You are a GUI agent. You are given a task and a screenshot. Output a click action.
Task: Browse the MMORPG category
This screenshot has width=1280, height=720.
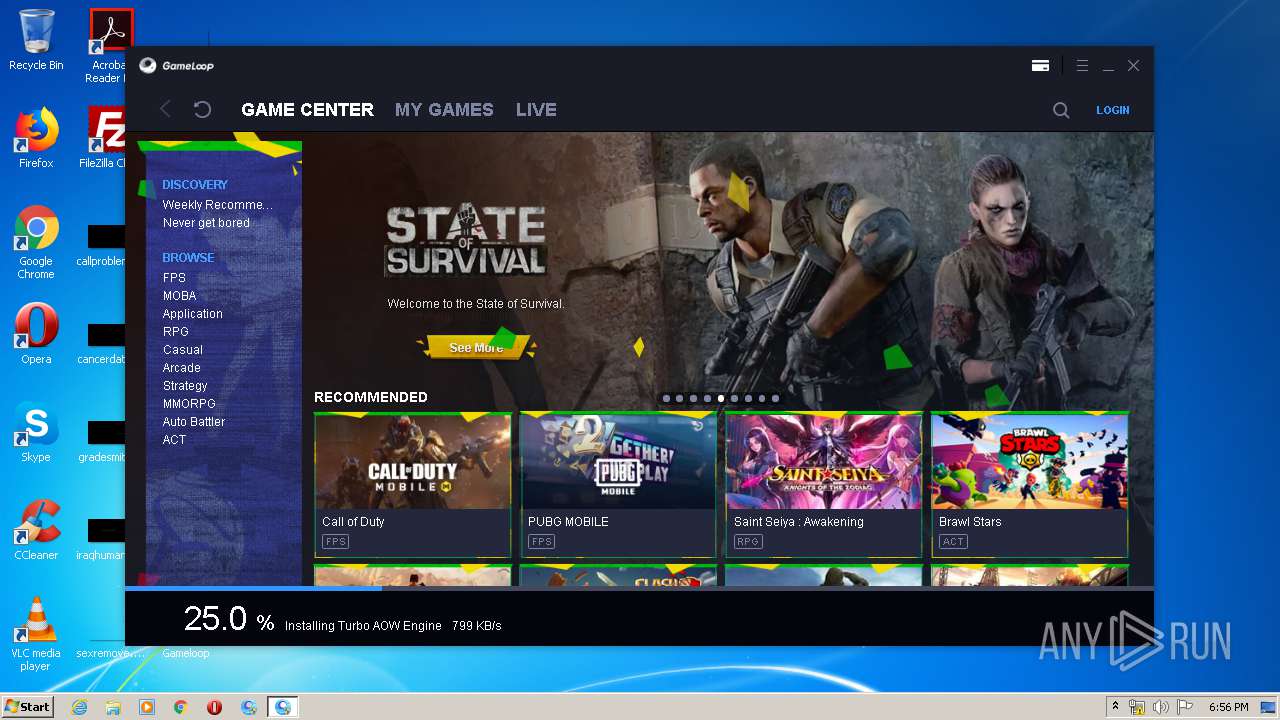[189, 404]
